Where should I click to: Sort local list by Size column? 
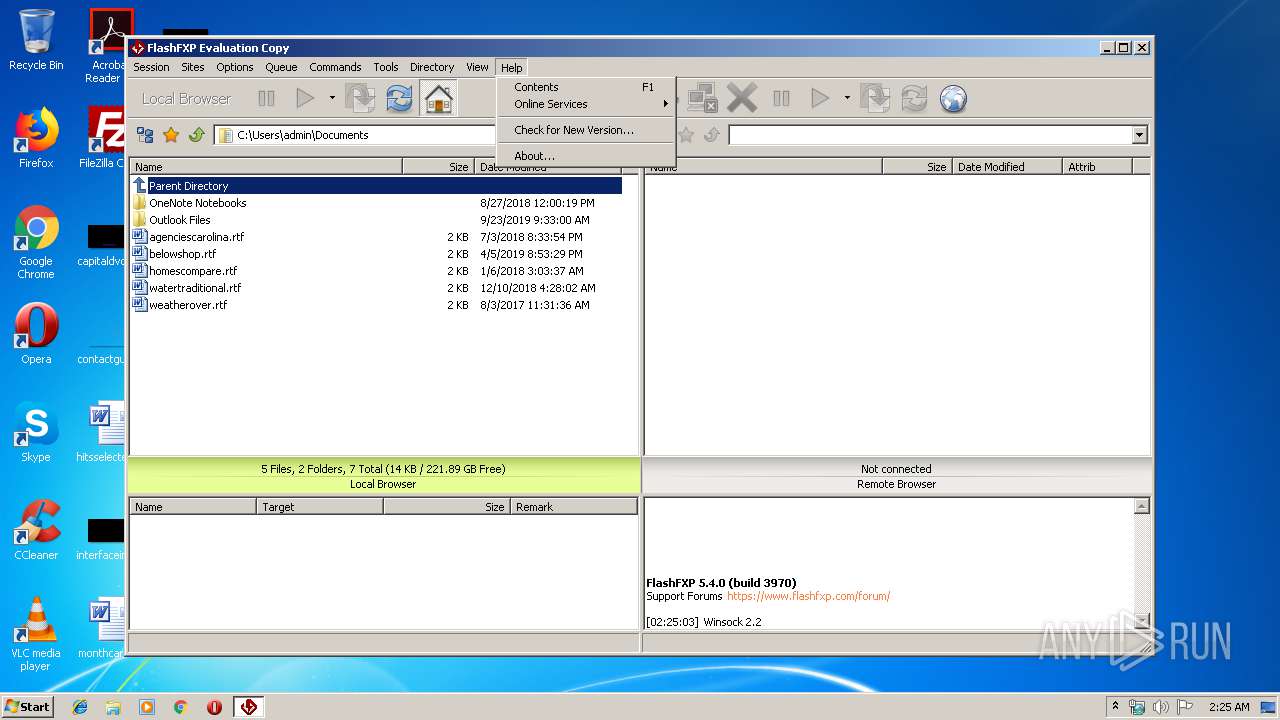click(437, 167)
